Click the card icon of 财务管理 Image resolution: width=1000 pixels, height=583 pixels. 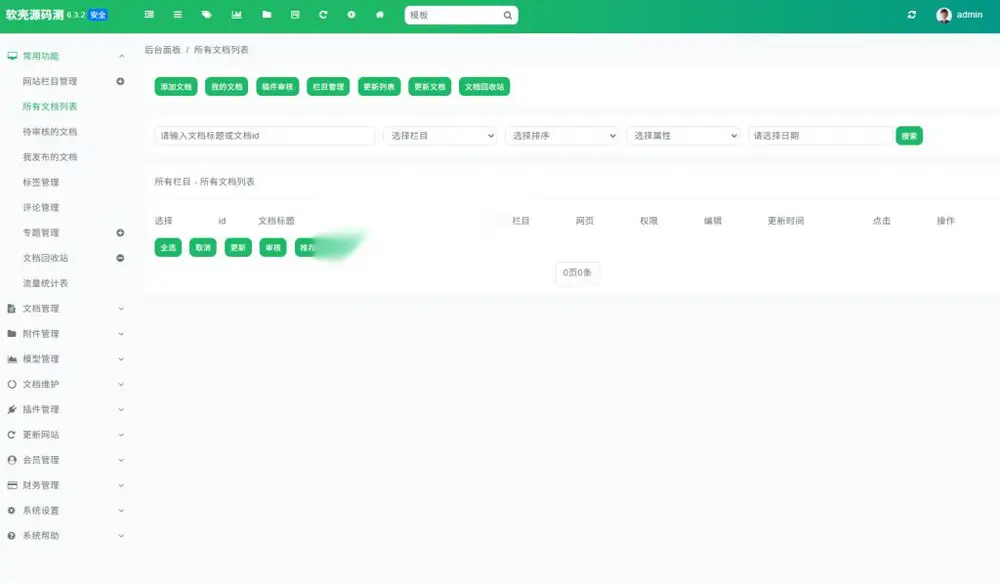[x=11, y=485]
